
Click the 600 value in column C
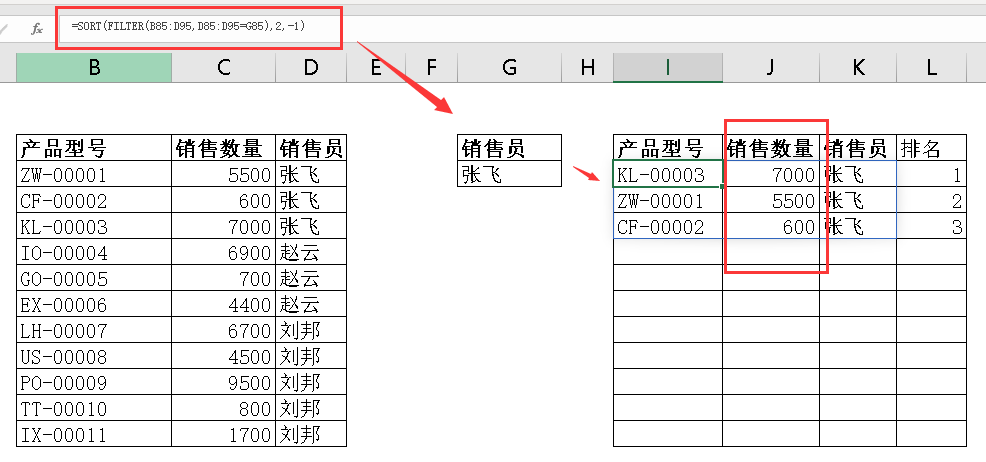click(224, 200)
